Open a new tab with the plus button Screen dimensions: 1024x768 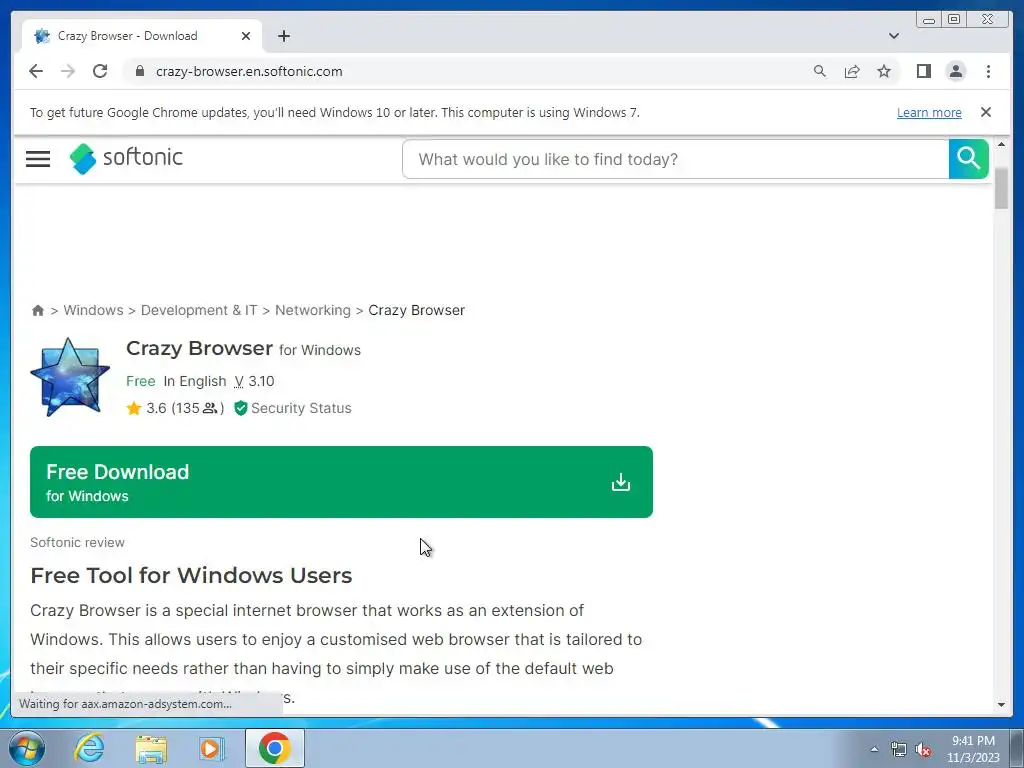tap(283, 36)
